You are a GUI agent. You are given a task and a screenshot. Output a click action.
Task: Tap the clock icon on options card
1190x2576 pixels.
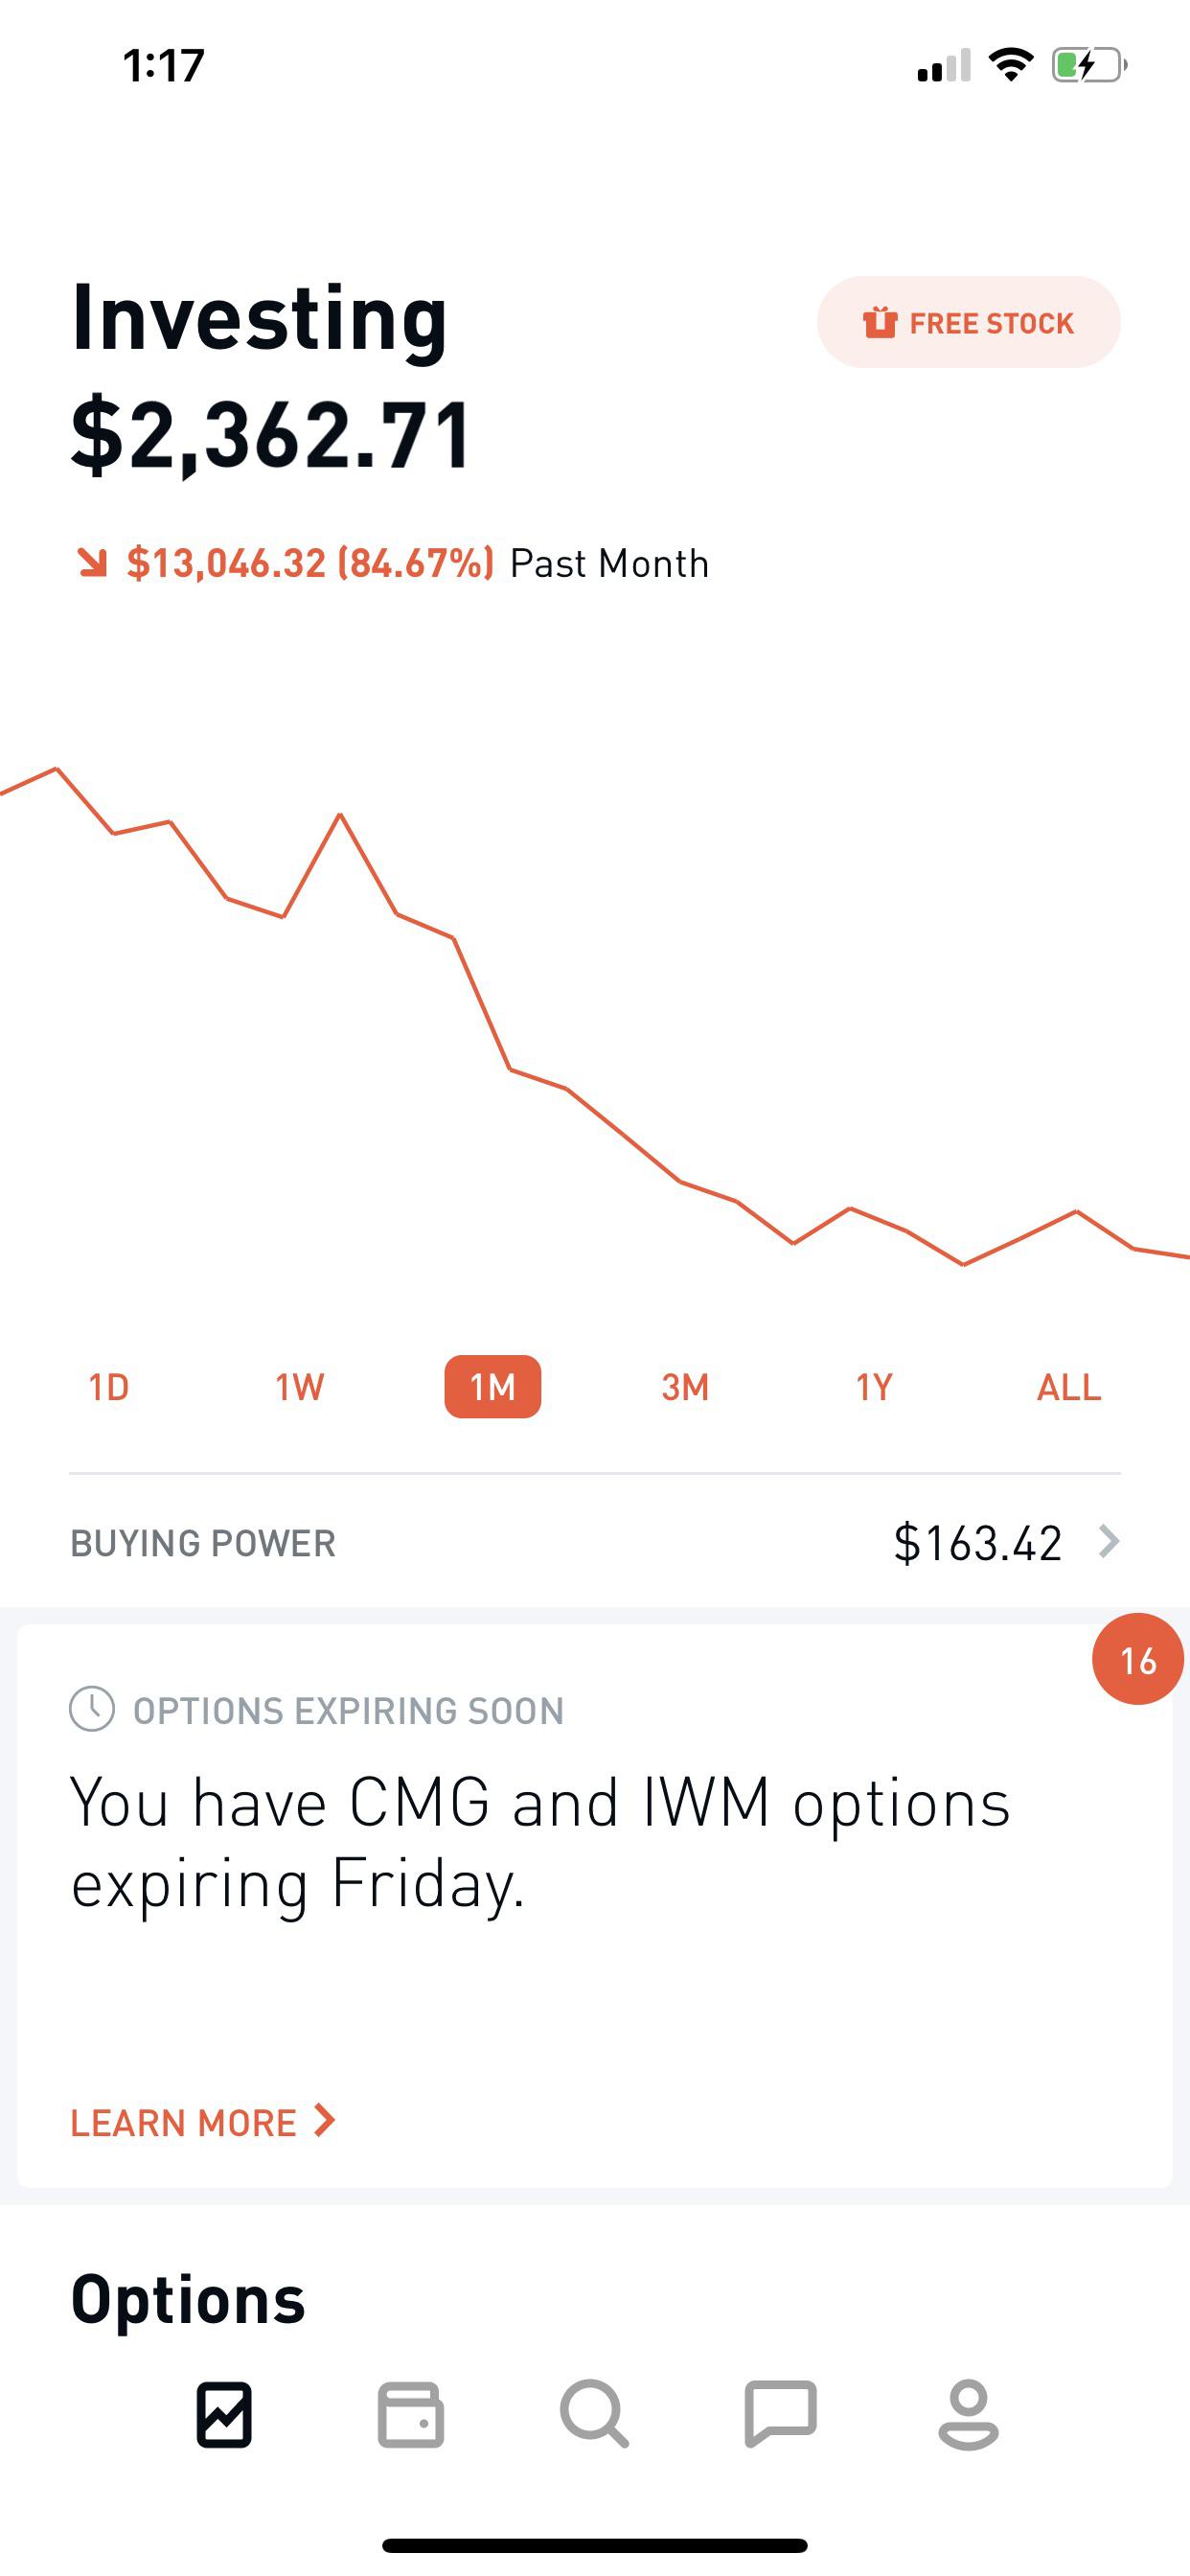click(x=92, y=1709)
